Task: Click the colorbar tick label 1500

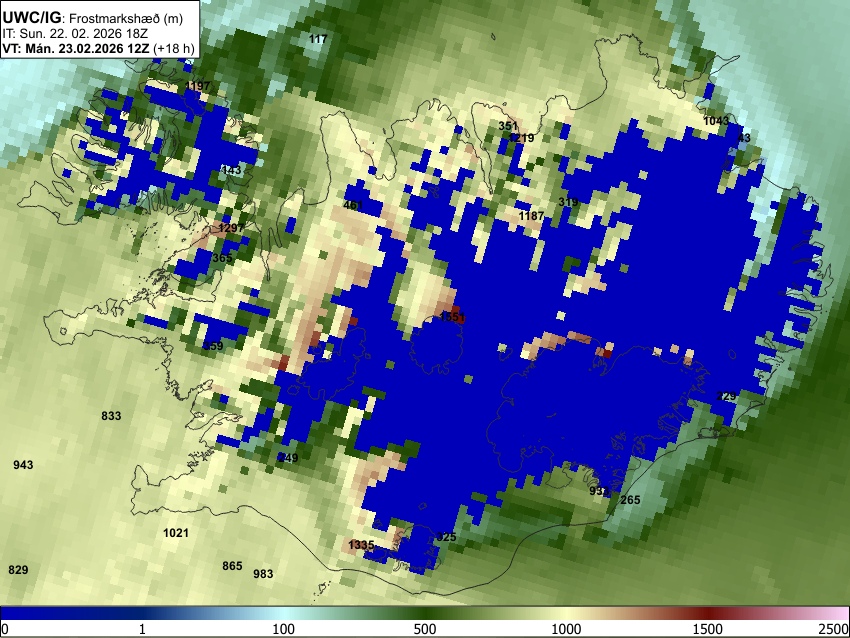Action: click(x=708, y=629)
